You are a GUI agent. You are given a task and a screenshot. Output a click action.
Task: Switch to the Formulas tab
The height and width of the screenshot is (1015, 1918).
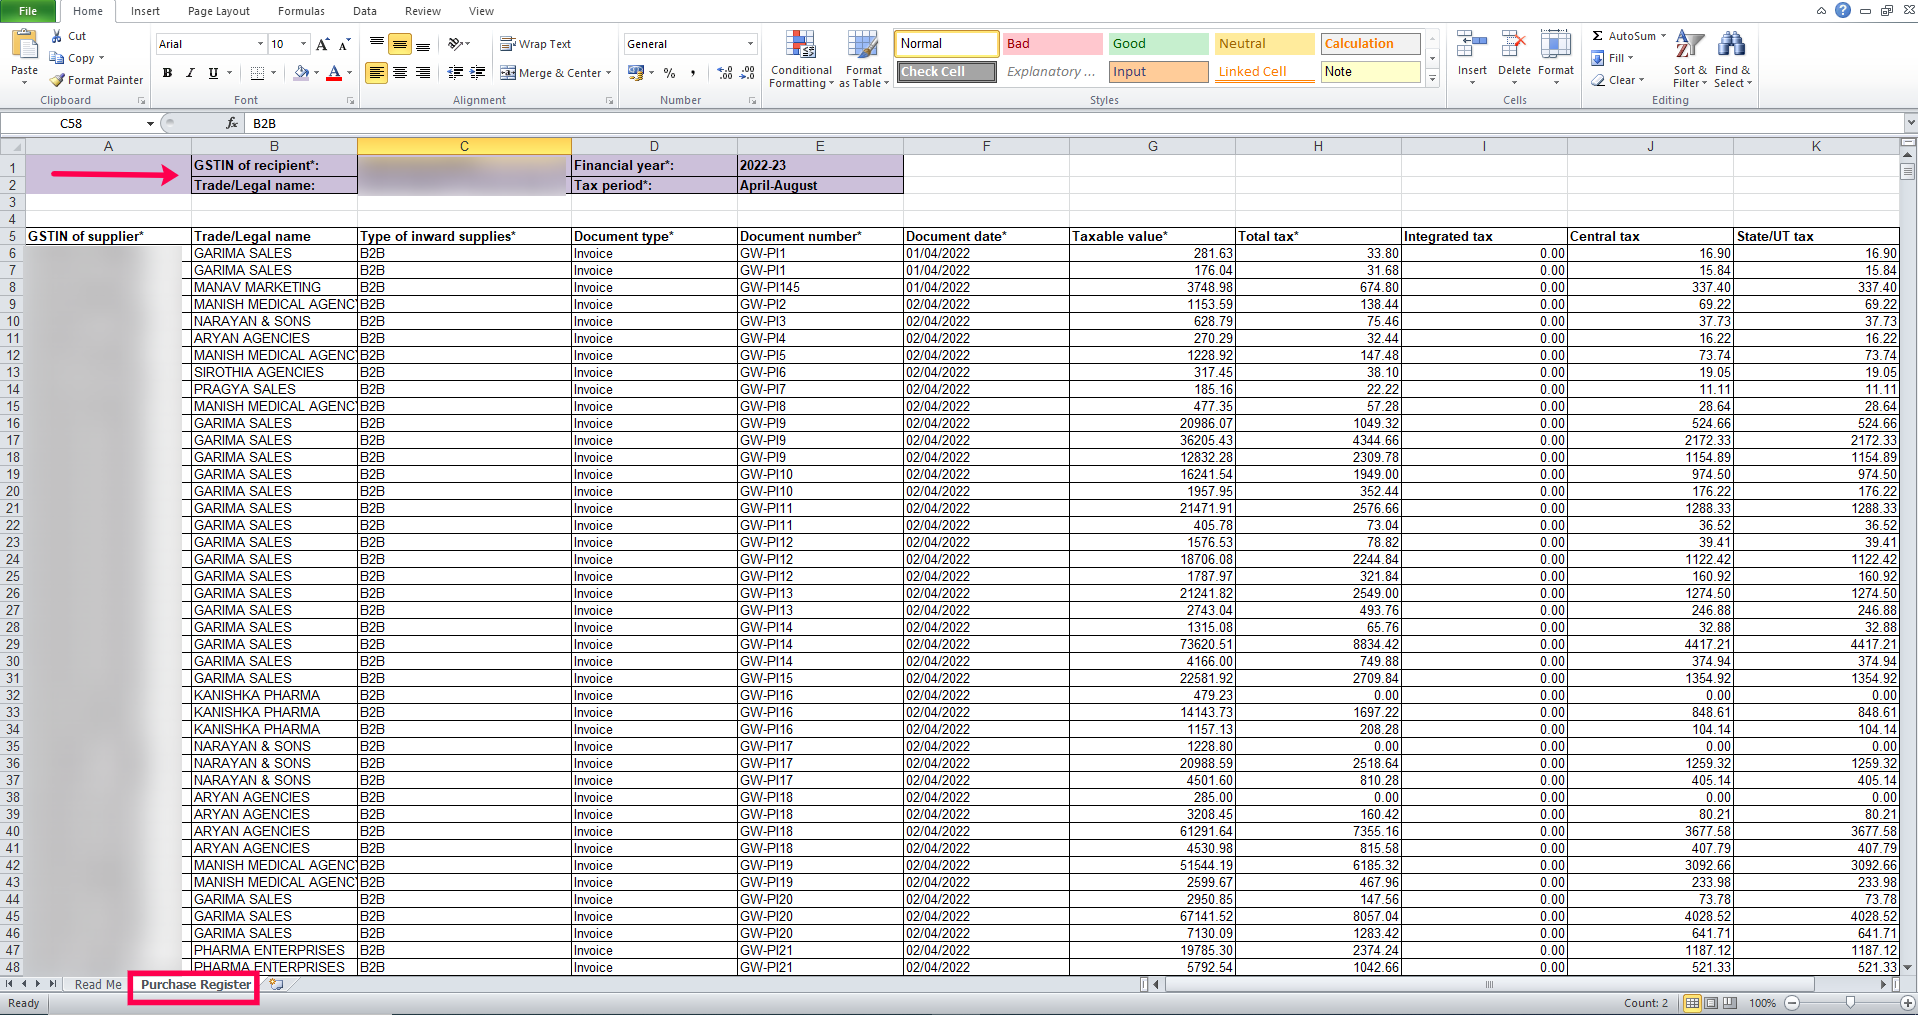coord(301,11)
